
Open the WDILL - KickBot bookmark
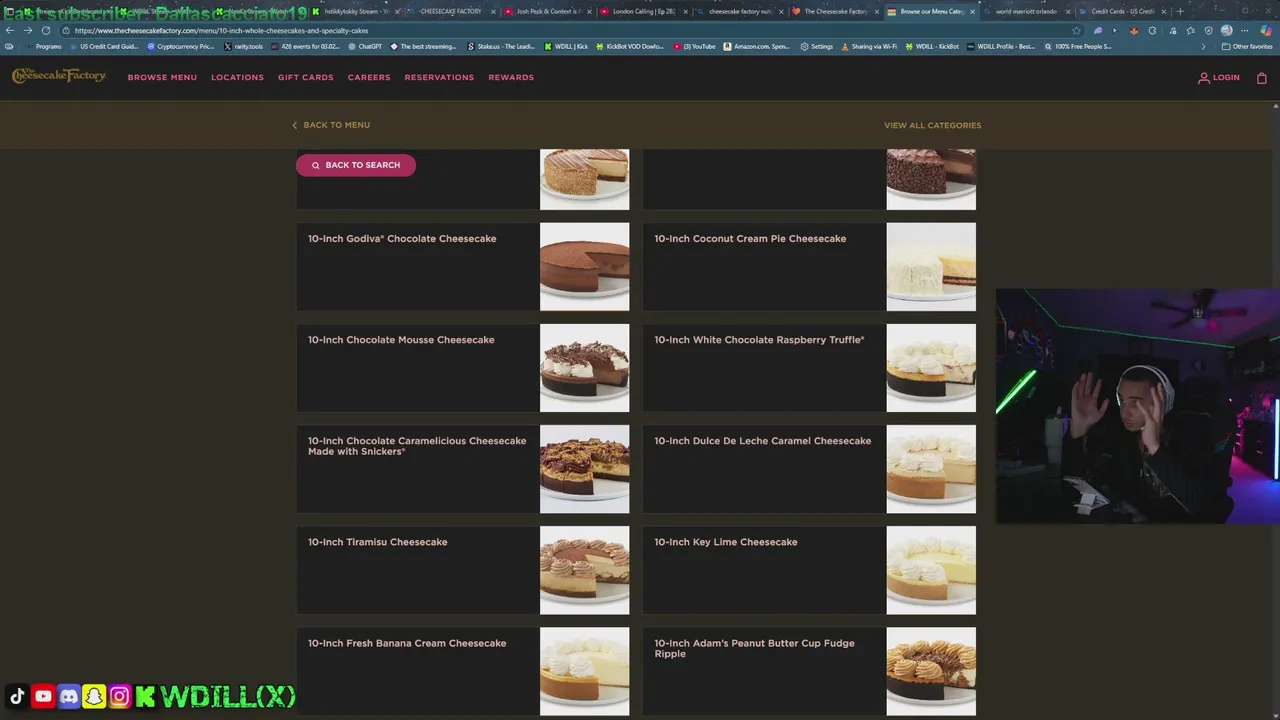(932, 46)
